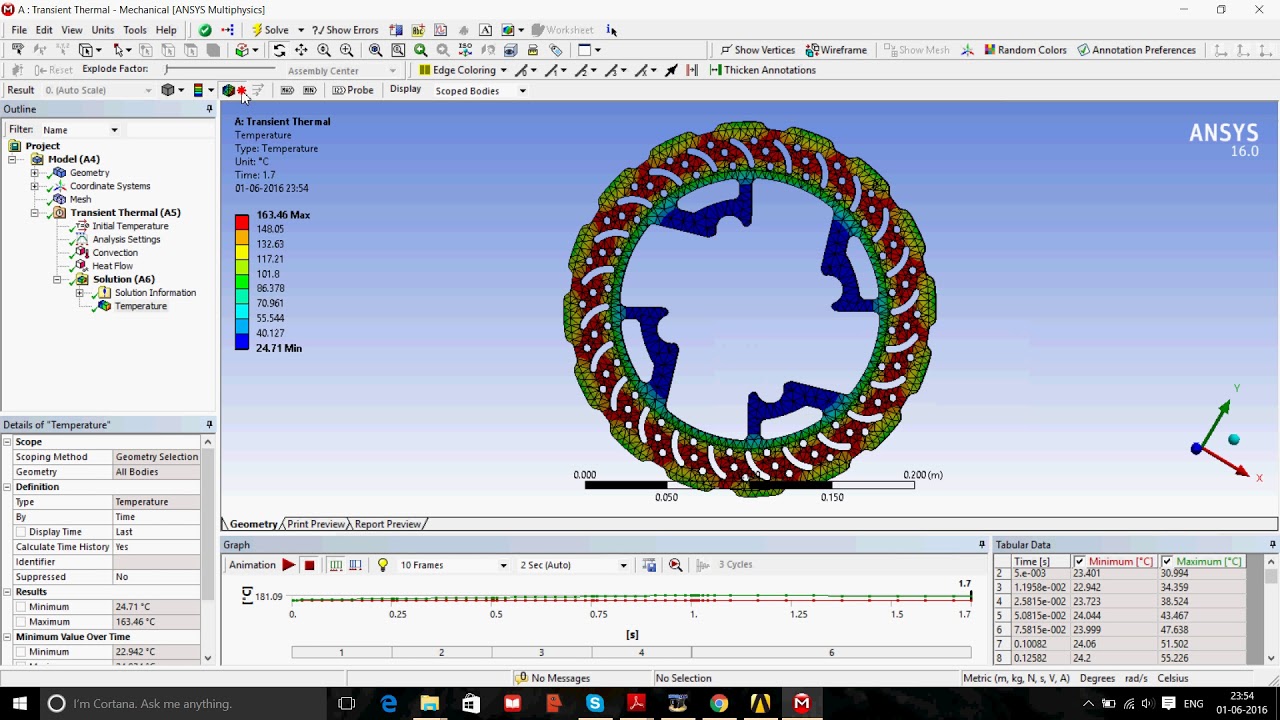Screen dimensions: 1280x720
Task: Open the Edit menu
Action: [44, 30]
